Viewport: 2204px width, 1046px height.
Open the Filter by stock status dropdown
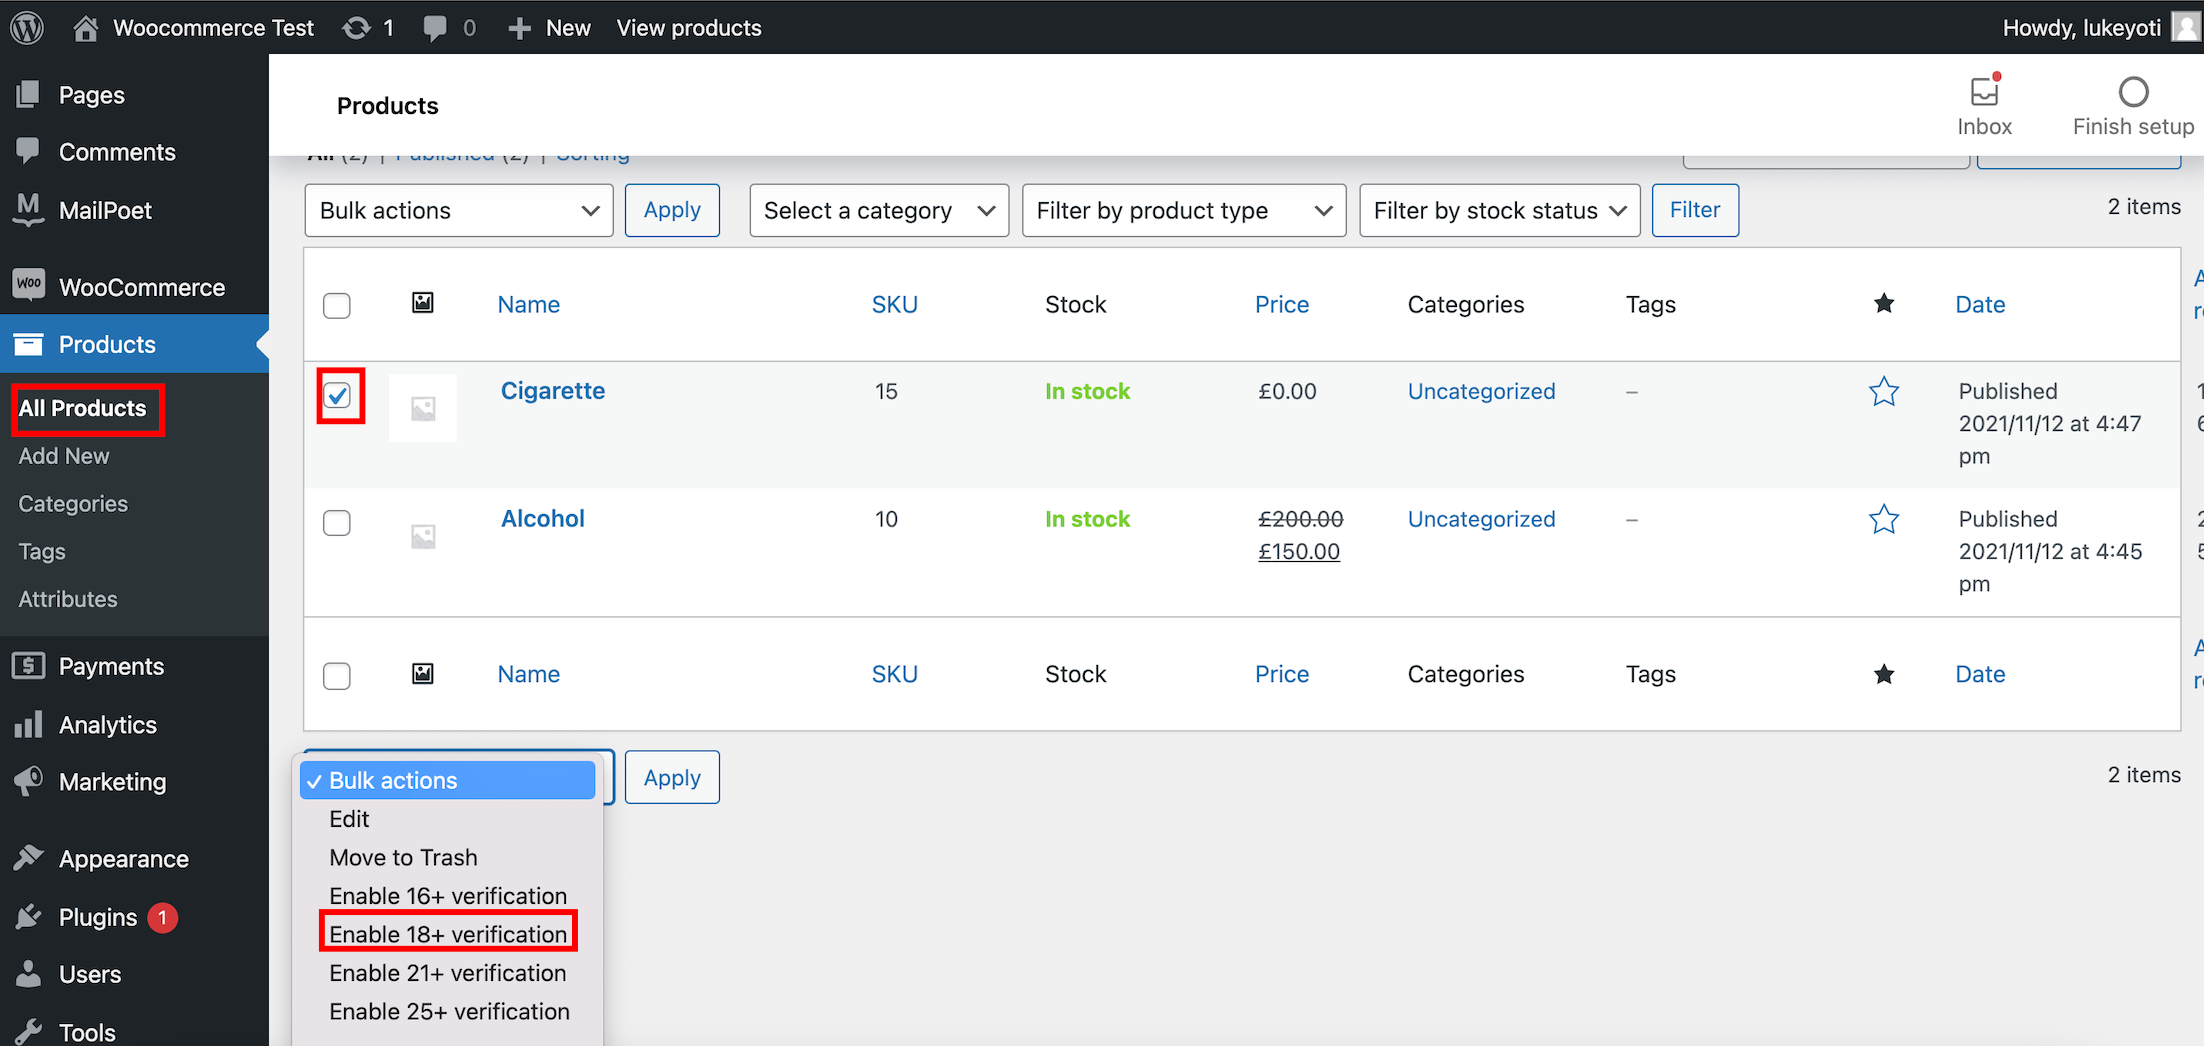pos(1498,210)
